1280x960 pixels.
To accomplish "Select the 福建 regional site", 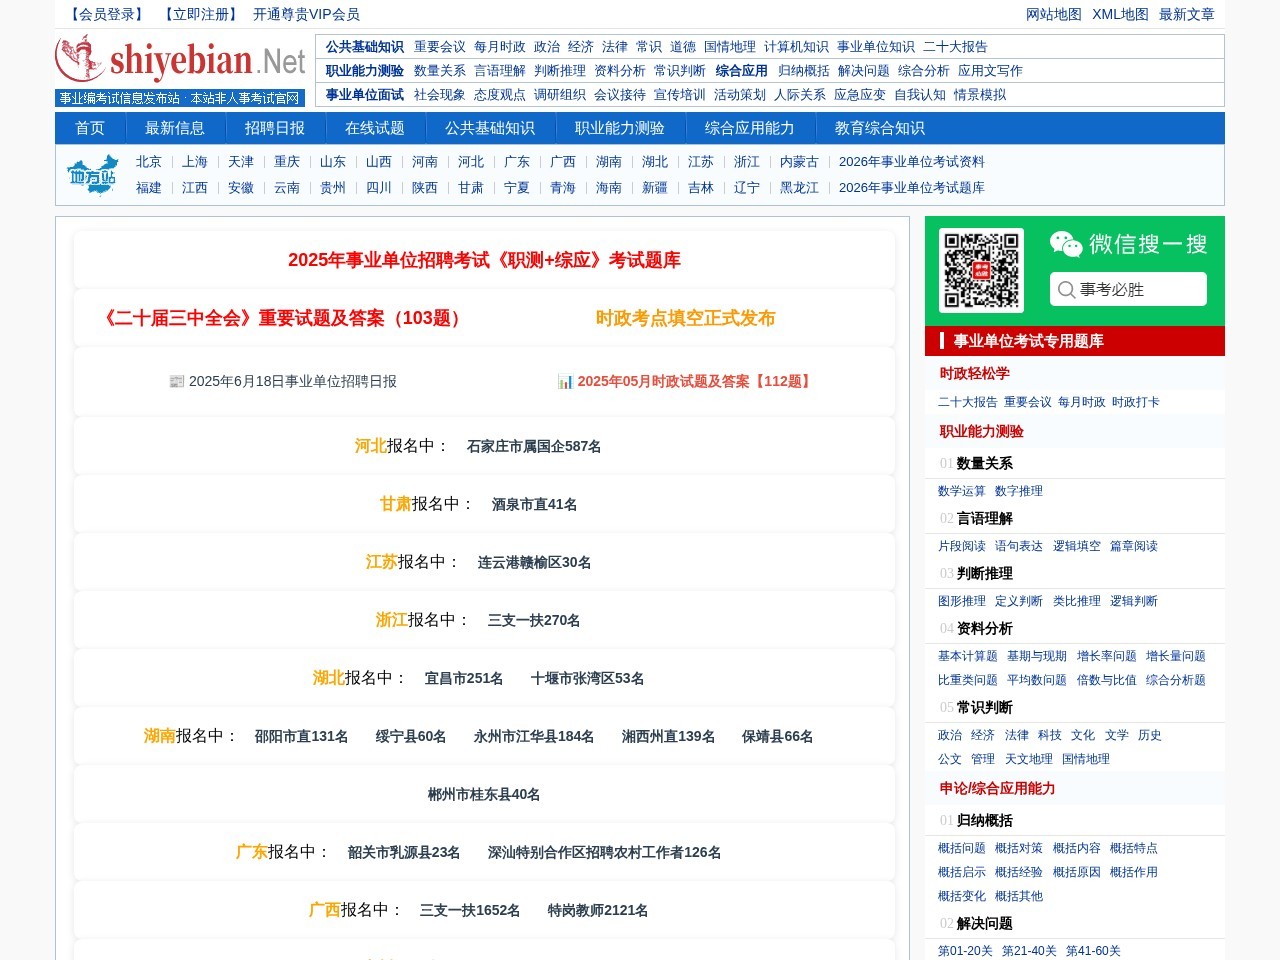I will point(149,188).
